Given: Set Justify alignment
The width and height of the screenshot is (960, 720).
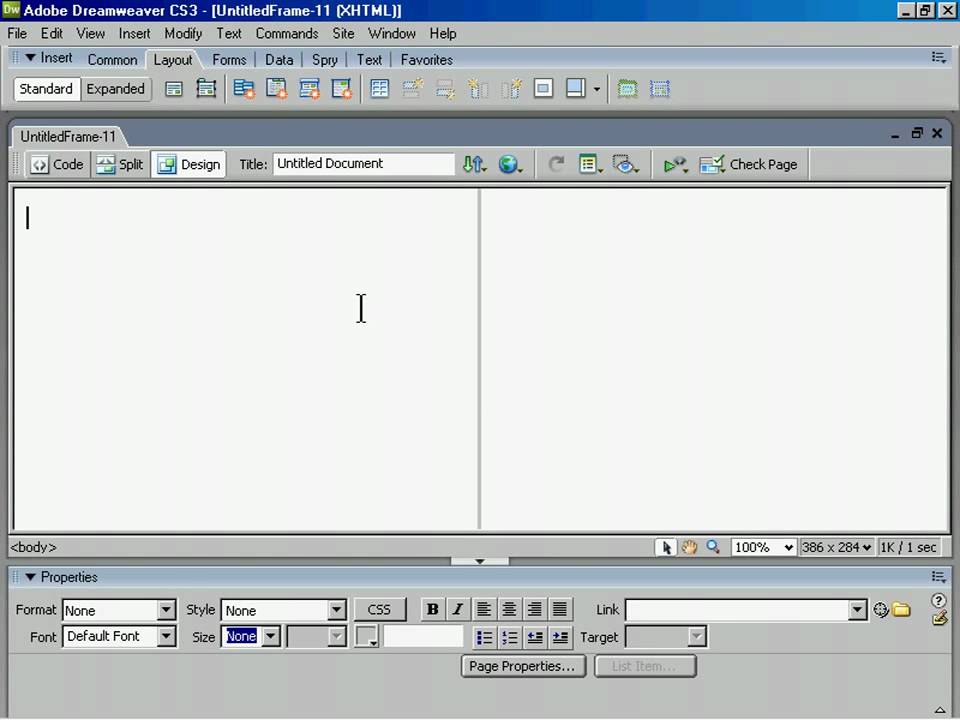Looking at the screenshot, I should tap(560, 609).
